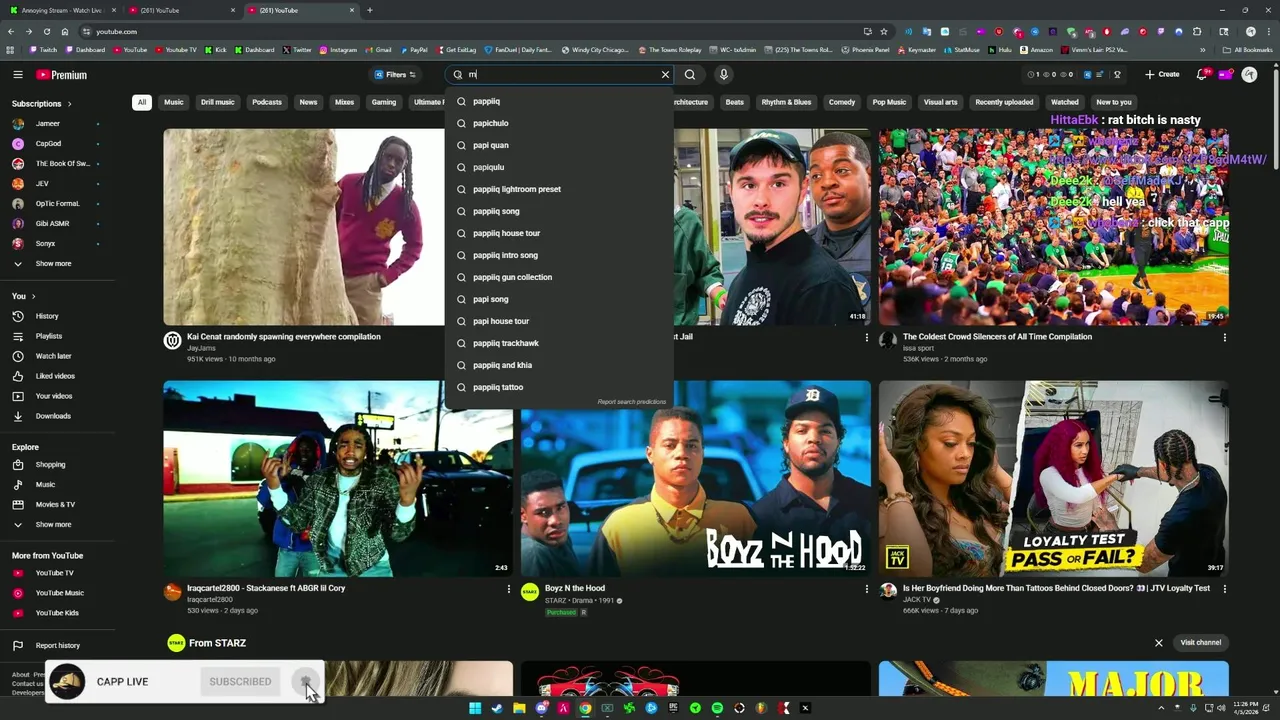Image resolution: width=1280 pixels, height=720 pixels.
Task: Start voice search with microphone
Action: (723, 75)
